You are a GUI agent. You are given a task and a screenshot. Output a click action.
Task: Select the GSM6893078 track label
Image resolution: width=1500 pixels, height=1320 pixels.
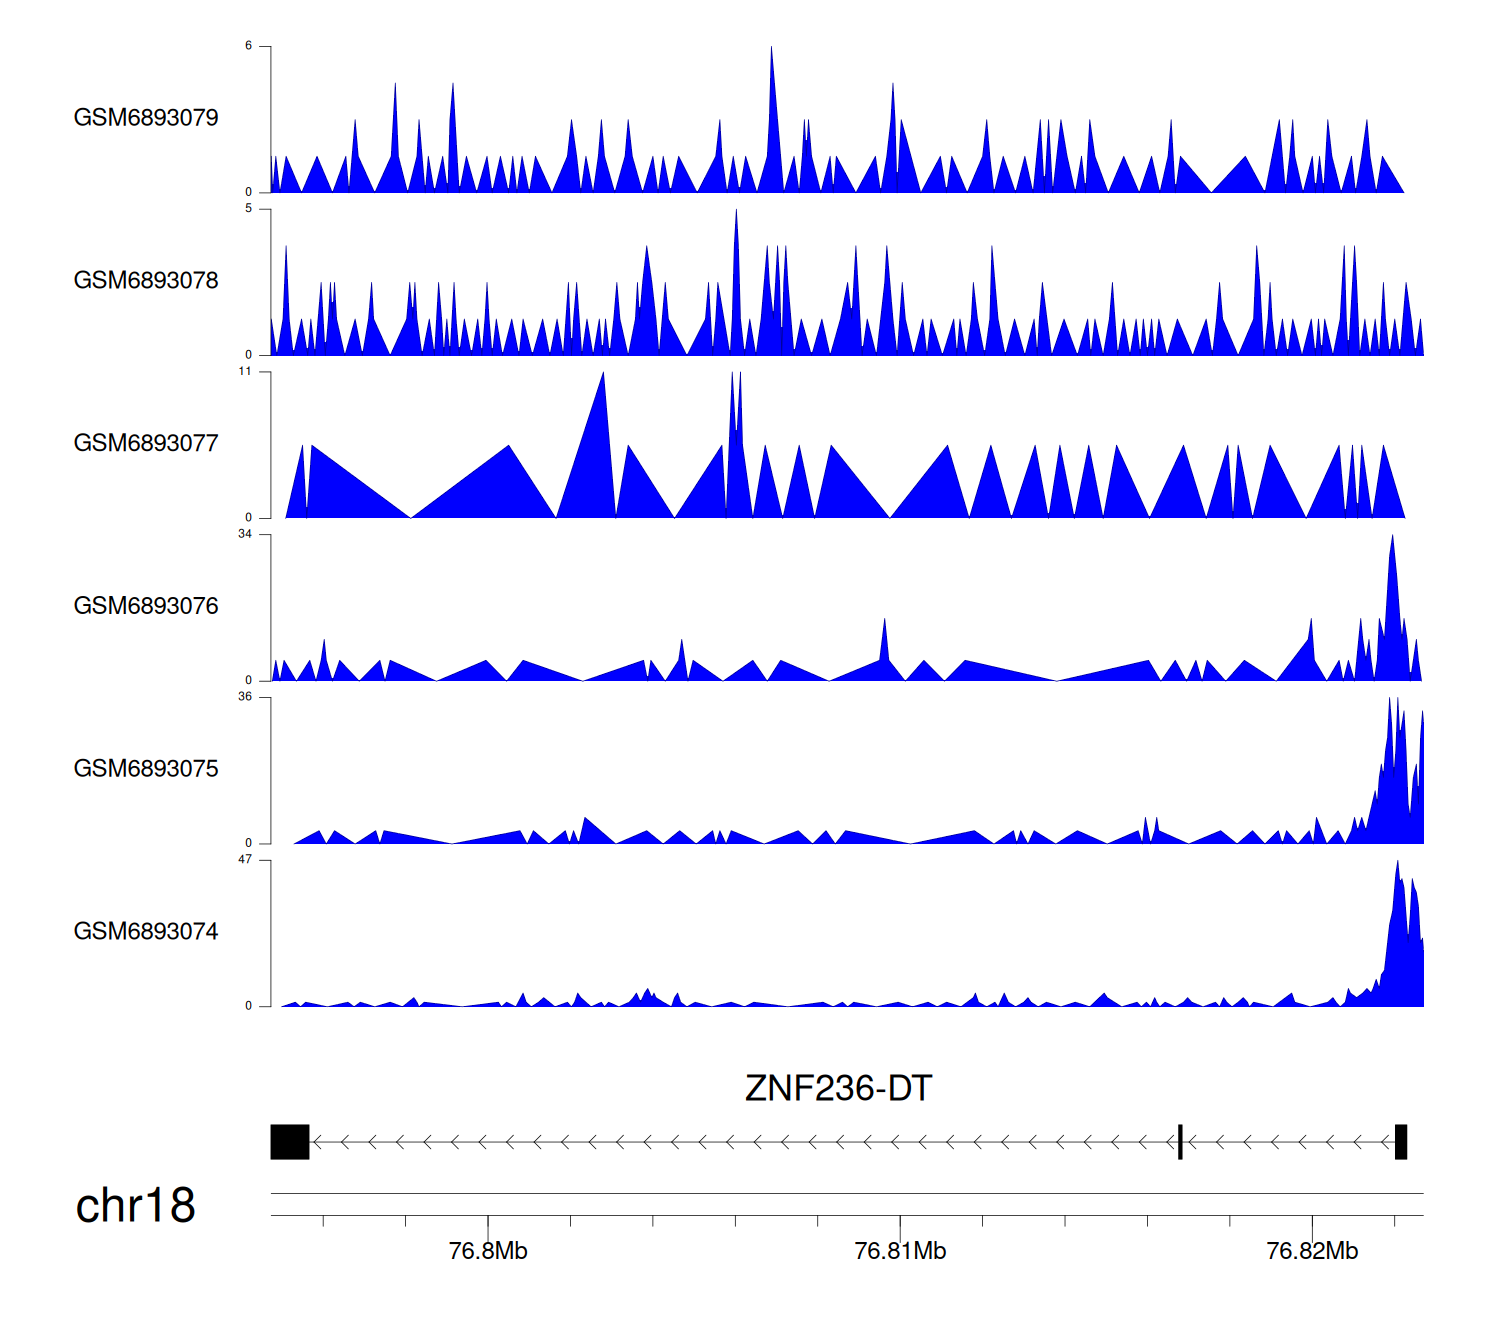[146, 281]
